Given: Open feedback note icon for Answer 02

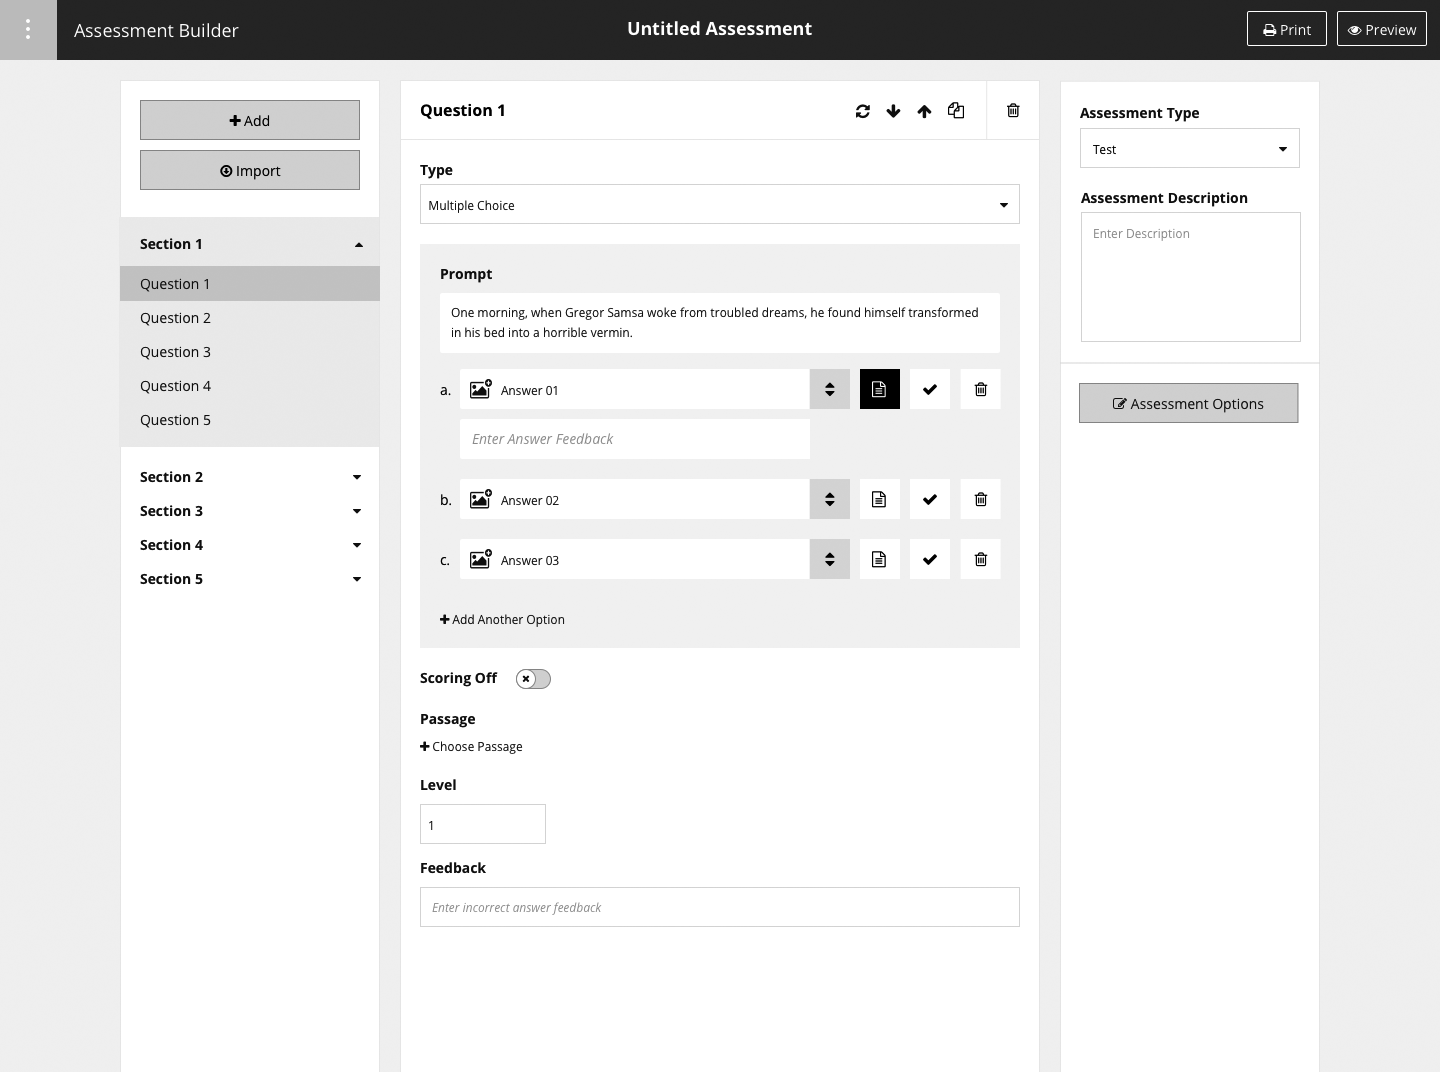Looking at the screenshot, I should (879, 499).
